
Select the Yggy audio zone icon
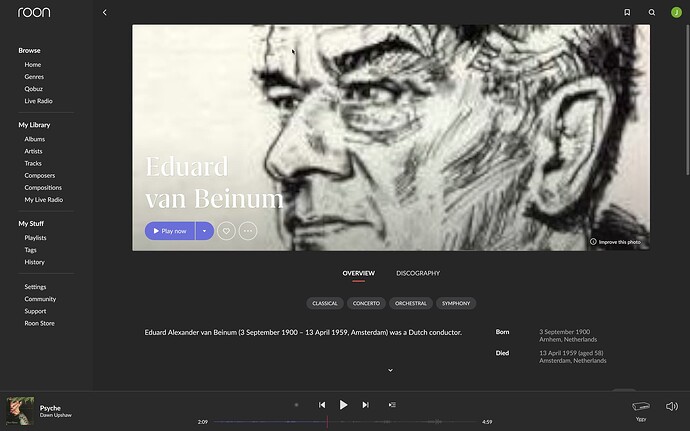click(x=641, y=406)
